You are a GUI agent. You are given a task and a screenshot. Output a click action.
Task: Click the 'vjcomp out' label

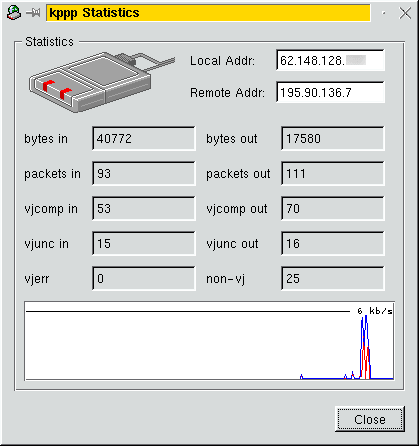tap(237, 209)
